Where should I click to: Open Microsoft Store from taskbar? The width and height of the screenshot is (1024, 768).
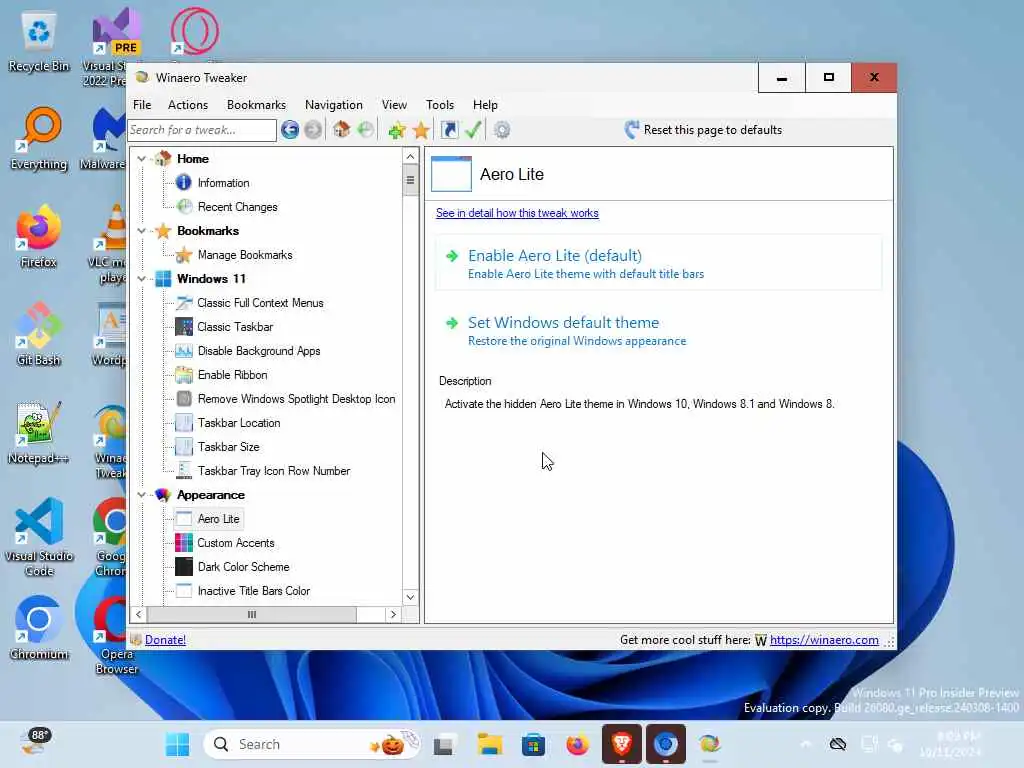pos(533,744)
